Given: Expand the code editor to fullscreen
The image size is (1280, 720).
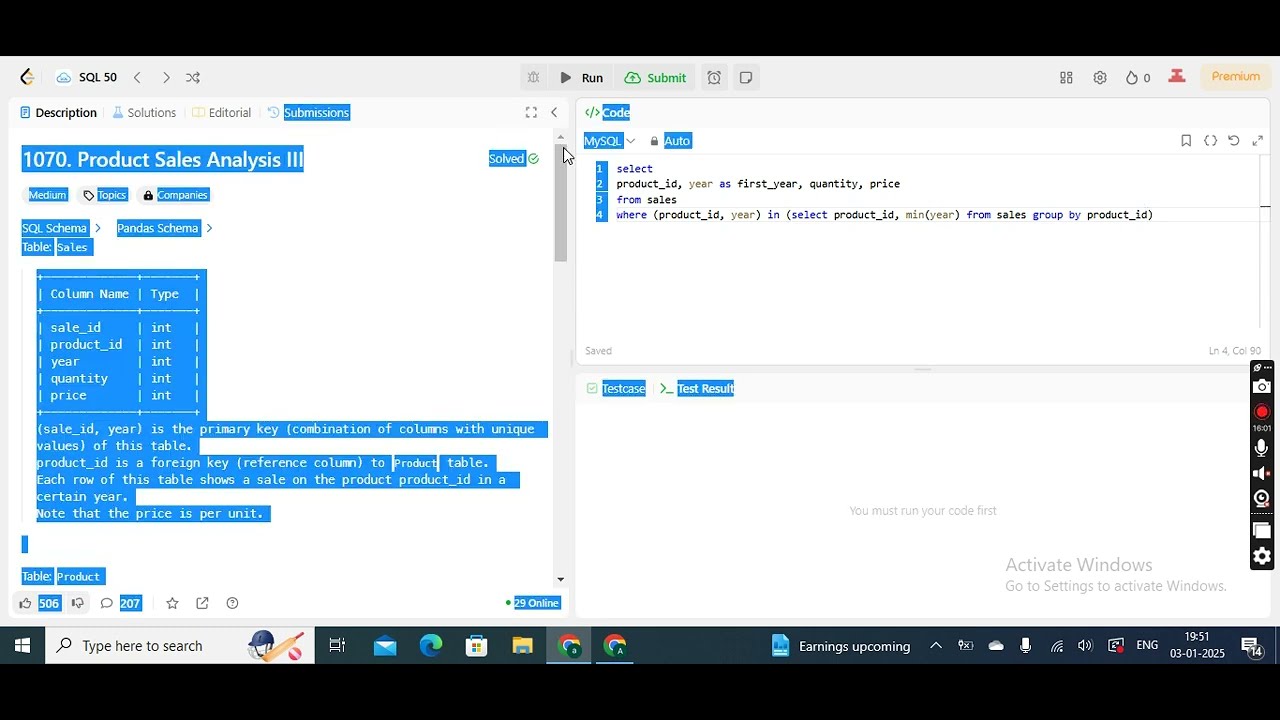Looking at the screenshot, I should coord(1257,141).
